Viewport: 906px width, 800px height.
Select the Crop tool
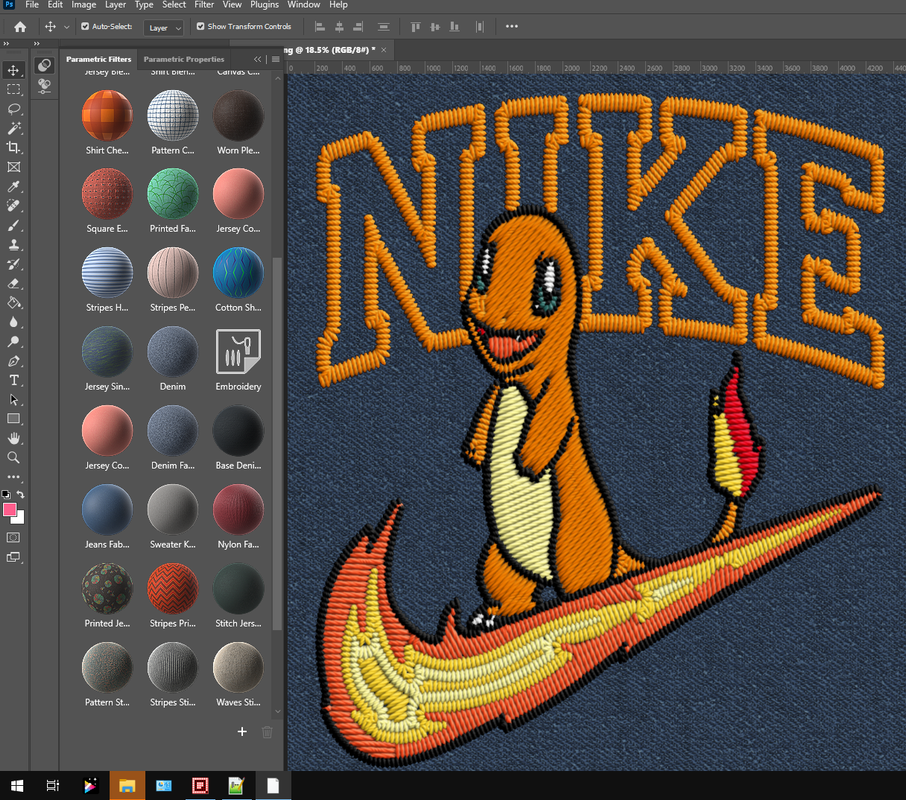pos(13,148)
